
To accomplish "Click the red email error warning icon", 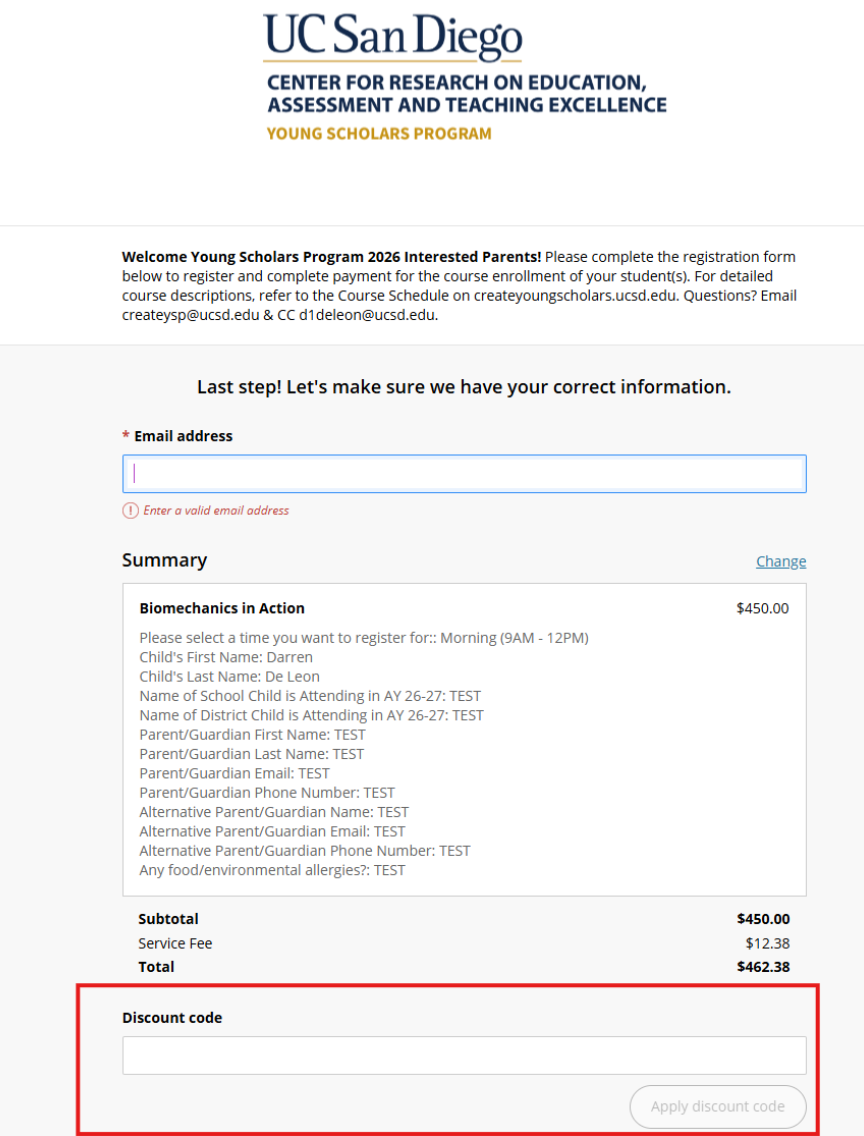I will [x=130, y=510].
